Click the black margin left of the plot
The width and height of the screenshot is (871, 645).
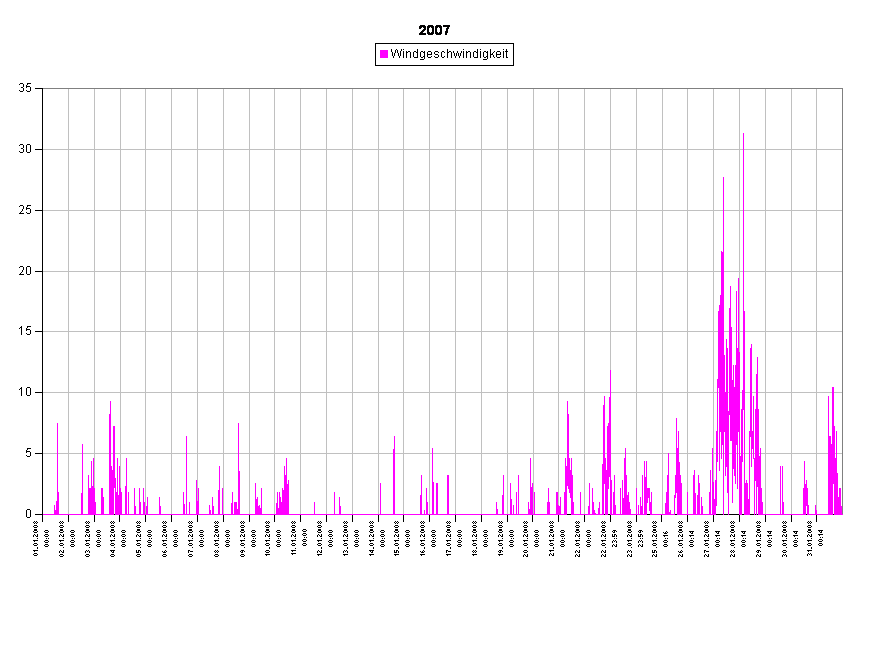20,300
